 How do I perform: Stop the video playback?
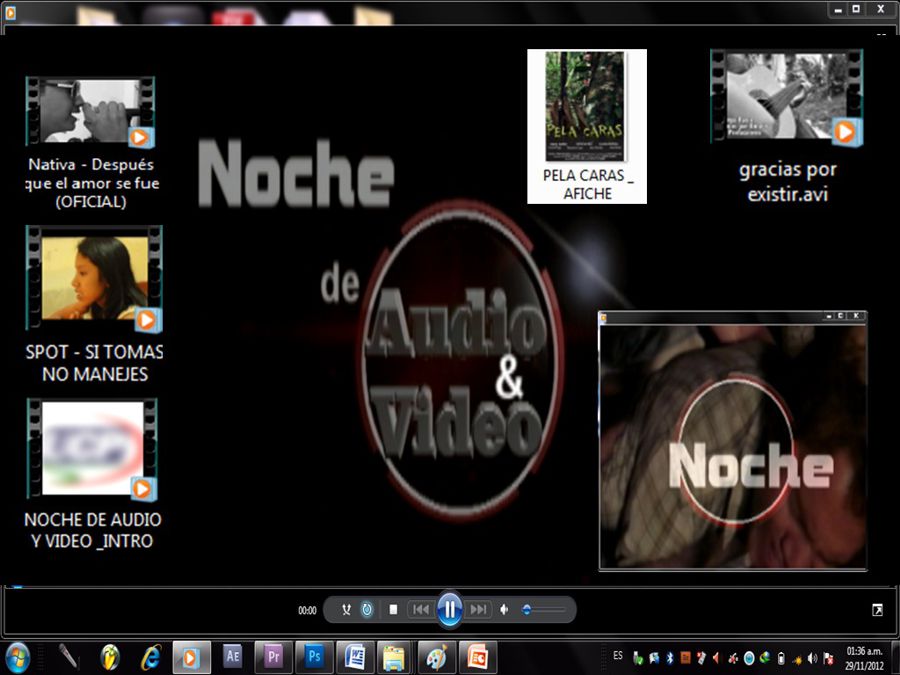(393, 609)
